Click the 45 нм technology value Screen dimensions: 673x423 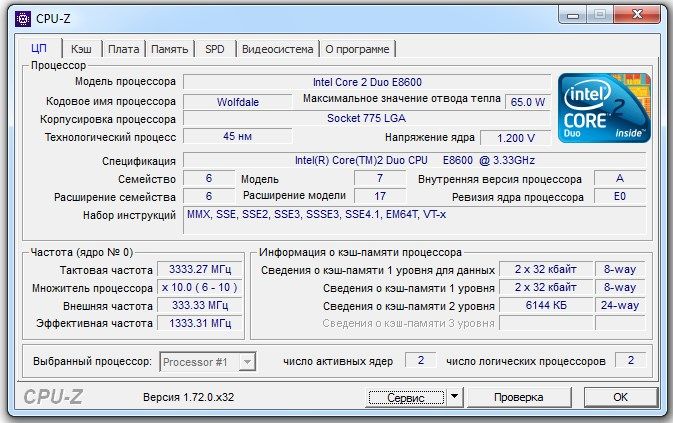[x=238, y=136]
